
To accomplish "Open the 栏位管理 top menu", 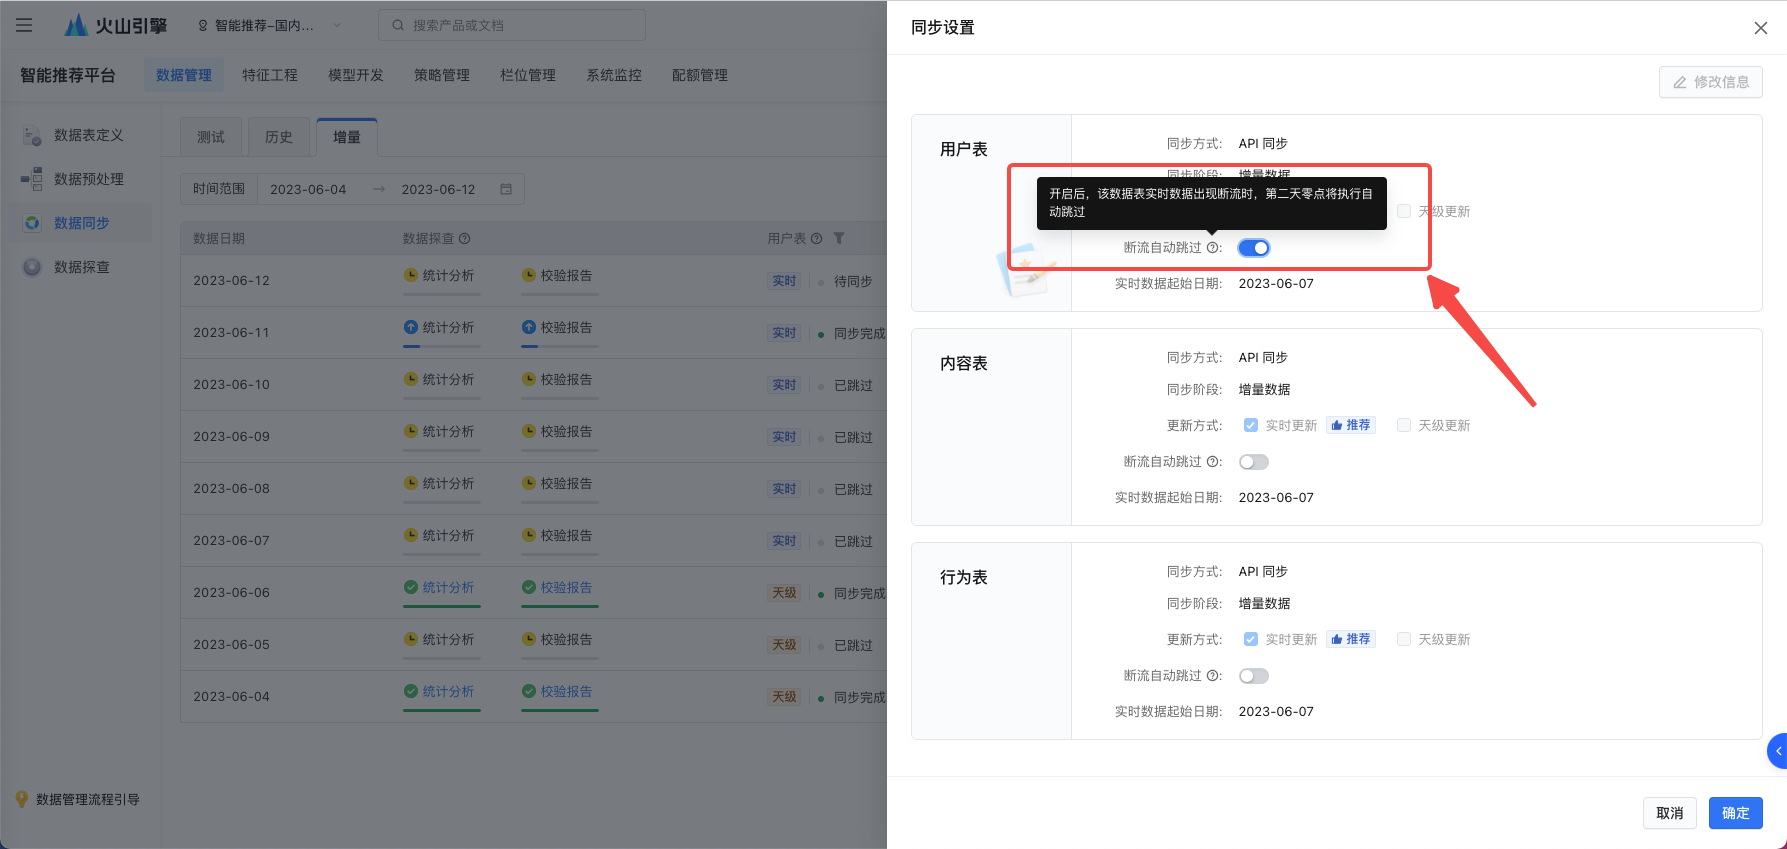I will point(528,75).
